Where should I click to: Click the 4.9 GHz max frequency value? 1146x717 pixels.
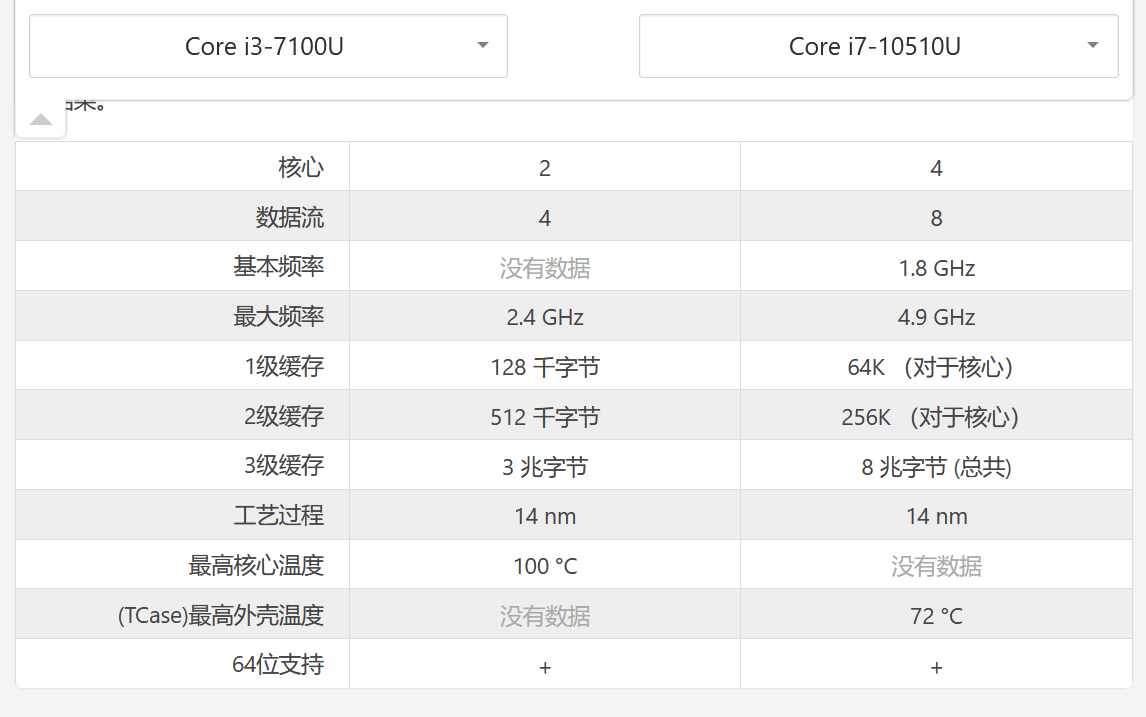coord(936,317)
